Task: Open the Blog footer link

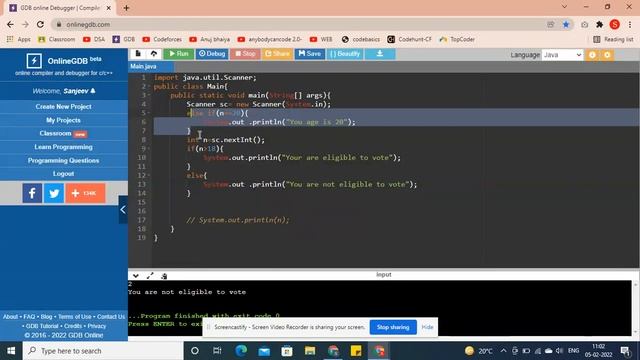Action: [x=46, y=317]
